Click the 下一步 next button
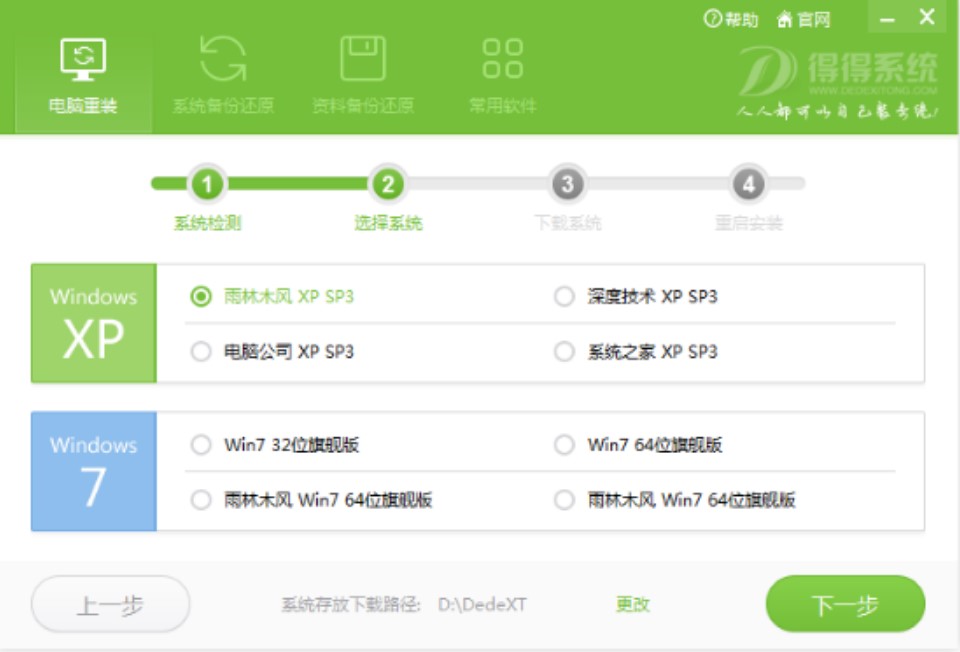Screen dimensions: 960x652 pyautogui.click(x=845, y=604)
